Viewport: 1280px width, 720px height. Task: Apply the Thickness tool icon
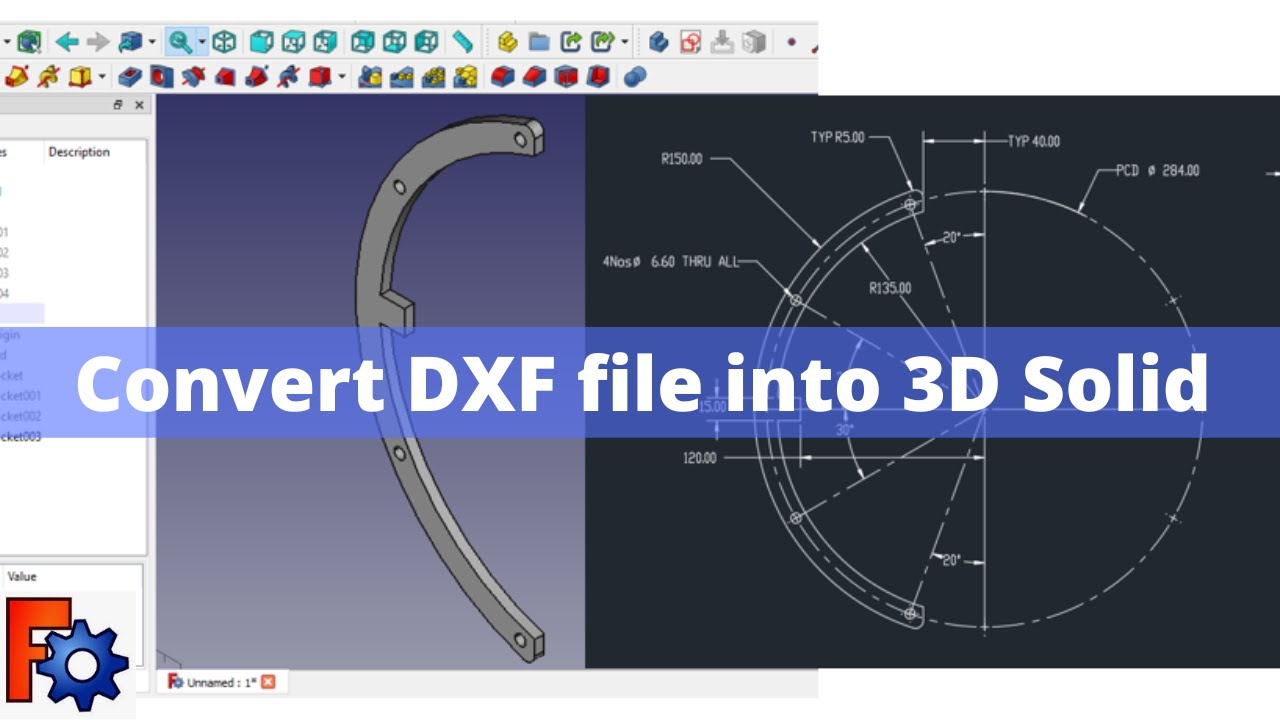pos(598,76)
